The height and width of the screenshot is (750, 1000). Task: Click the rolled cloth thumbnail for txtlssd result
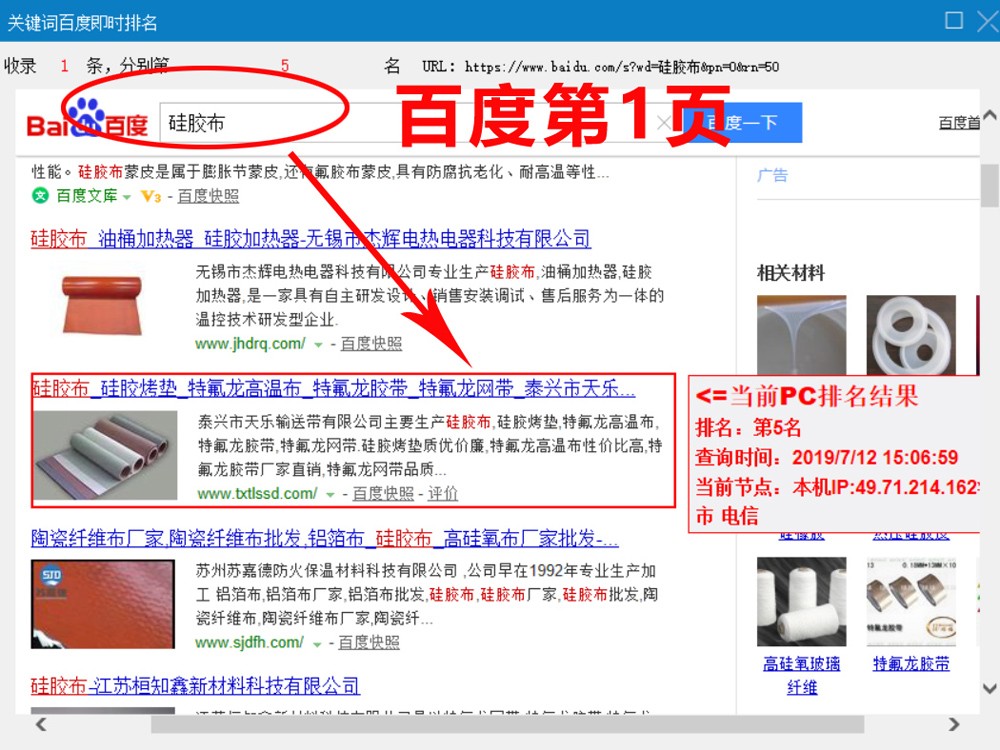(x=105, y=455)
